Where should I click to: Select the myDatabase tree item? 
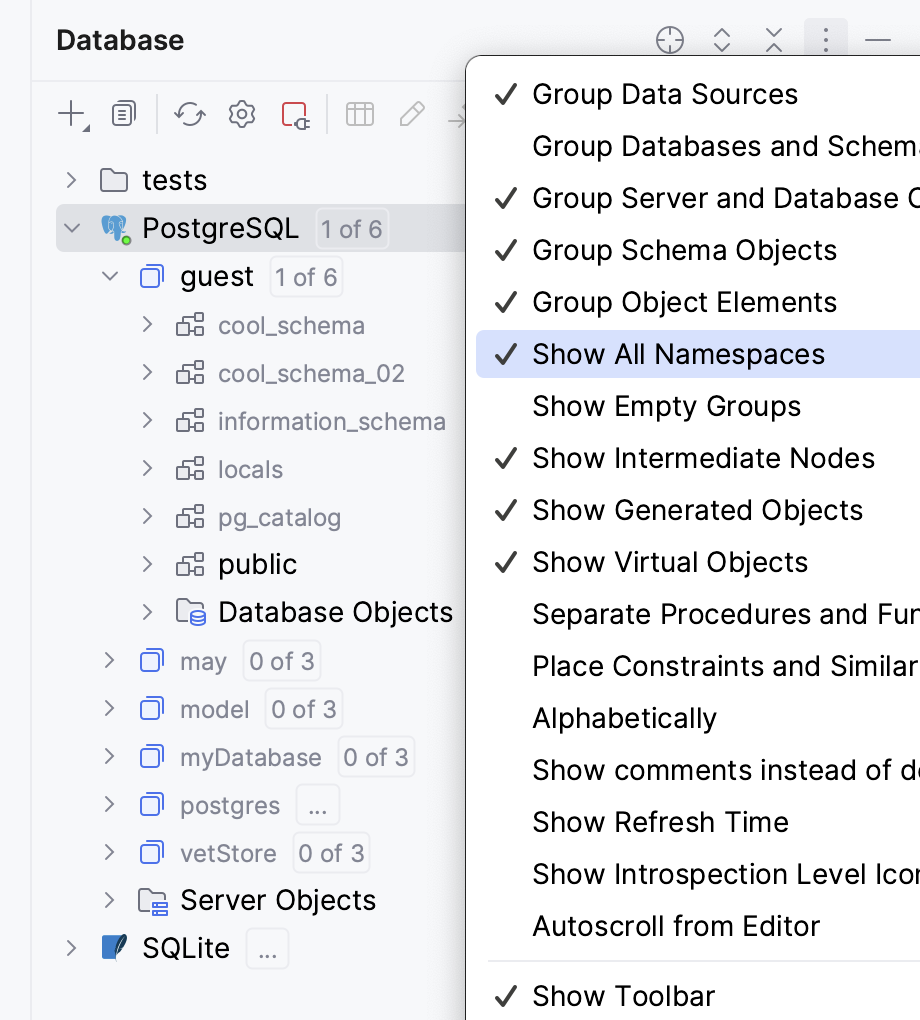pos(251,757)
